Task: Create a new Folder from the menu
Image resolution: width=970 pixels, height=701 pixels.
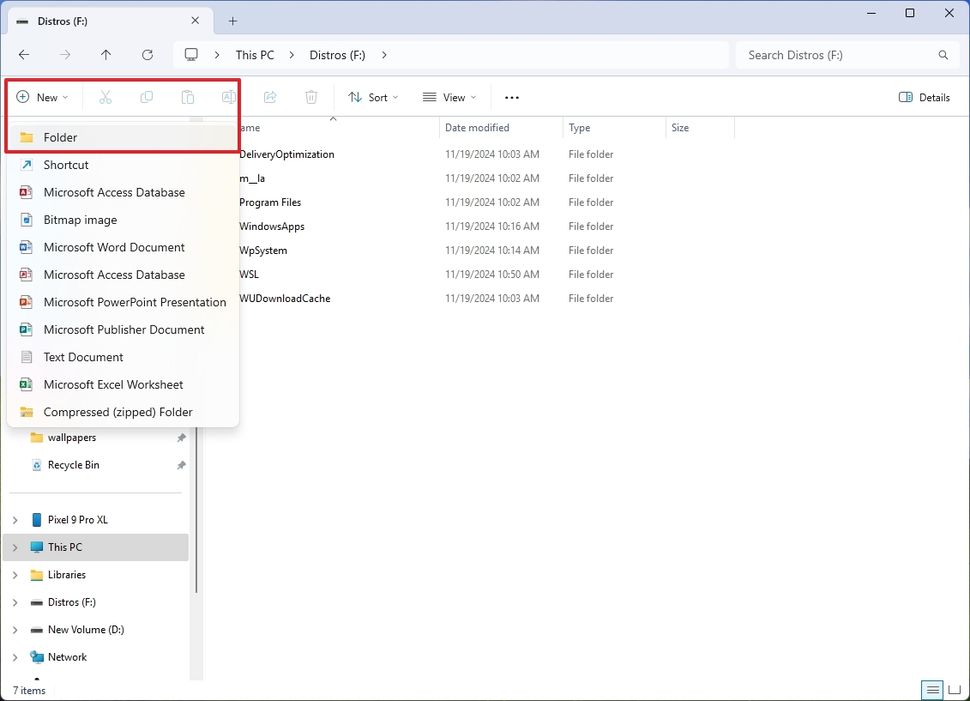Action: [61, 137]
